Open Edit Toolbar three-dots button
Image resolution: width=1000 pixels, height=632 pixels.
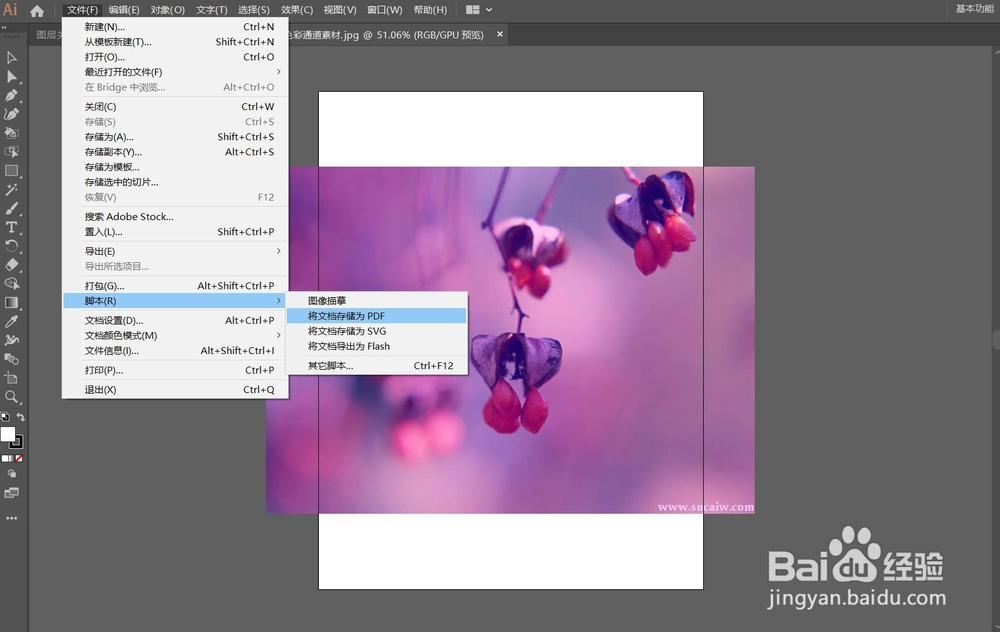pyautogui.click(x=11, y=518)
